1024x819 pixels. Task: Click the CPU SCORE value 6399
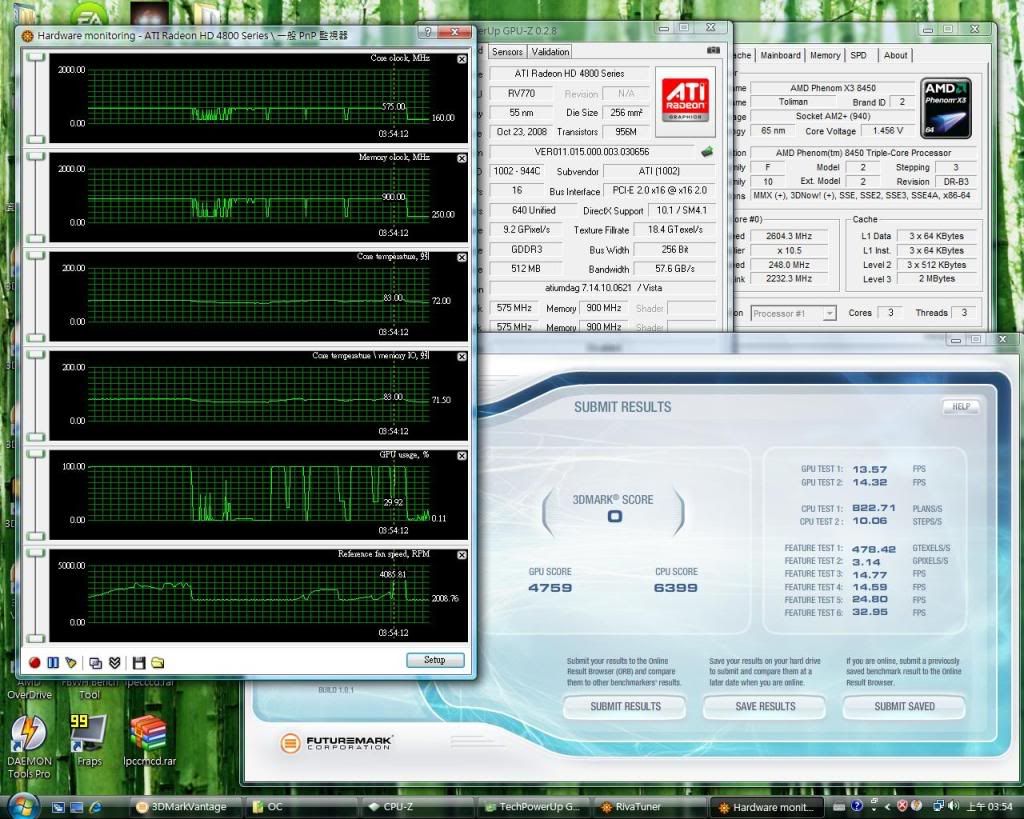pyautogui.click(x=675, y=588)
